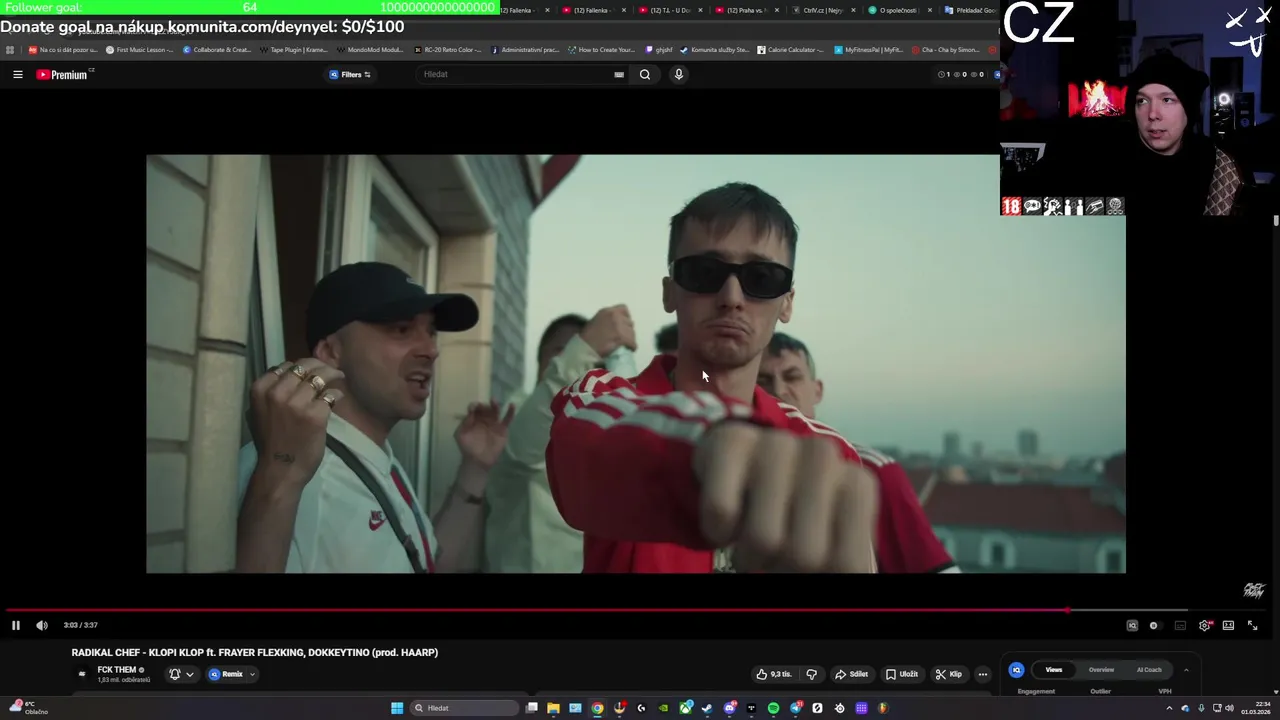Save video with Uložit
This screenshot has width=1280, height=720.
coord(901,674)
